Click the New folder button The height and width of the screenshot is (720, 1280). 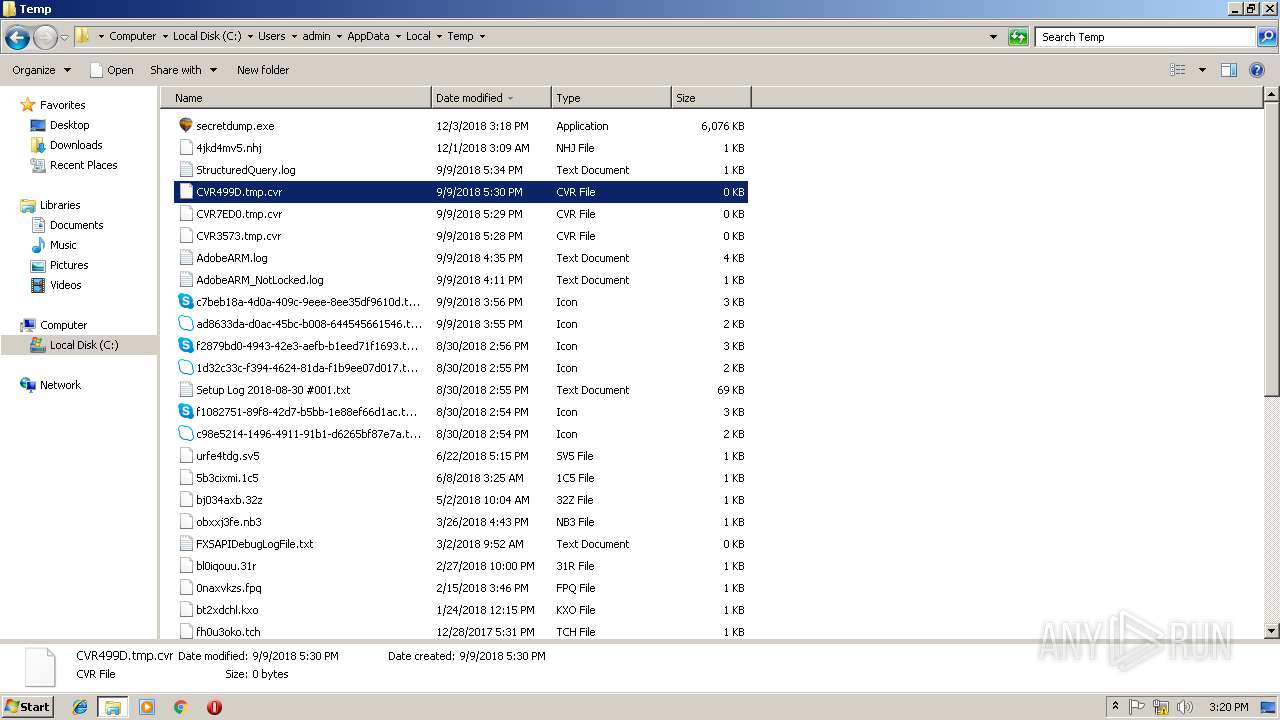point(263,70)
